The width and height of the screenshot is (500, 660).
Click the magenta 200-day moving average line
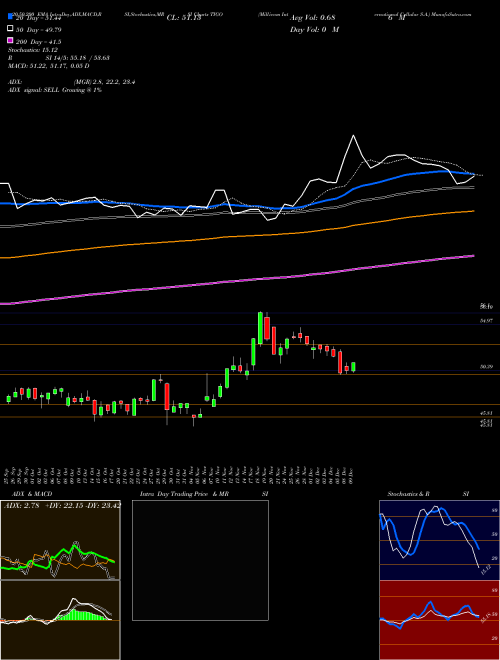coord(237,282)
